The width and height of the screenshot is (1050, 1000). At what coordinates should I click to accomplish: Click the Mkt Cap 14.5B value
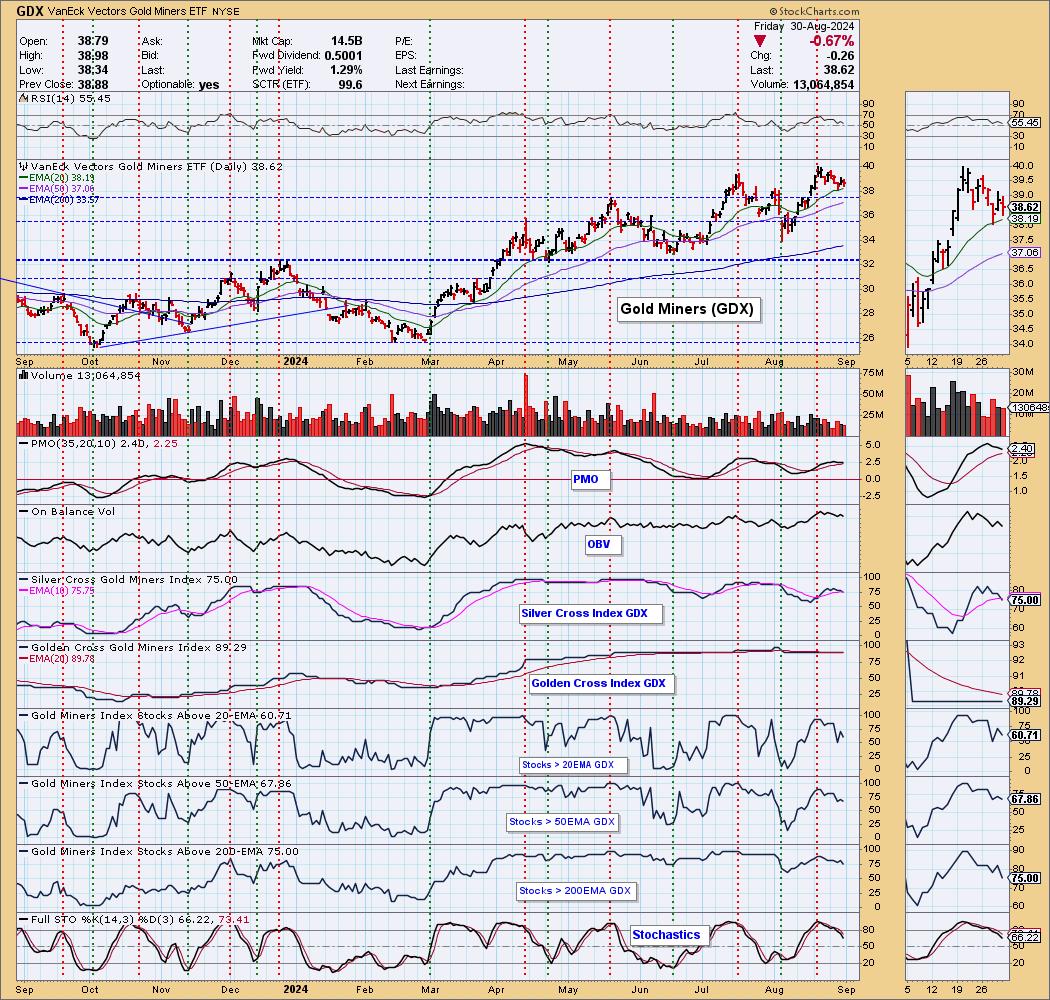point(346,41)
